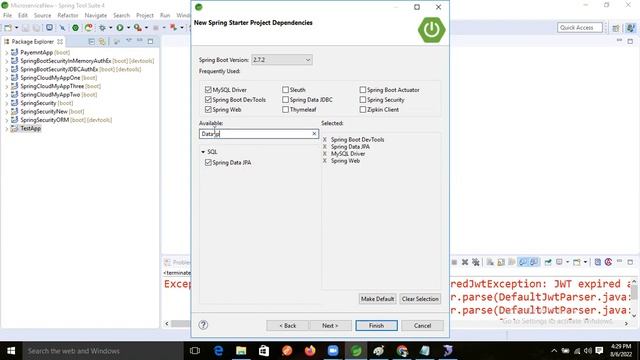
Task: Remove MySQL Driver using its X in Selected list
Action: click(x=325, y=153)
